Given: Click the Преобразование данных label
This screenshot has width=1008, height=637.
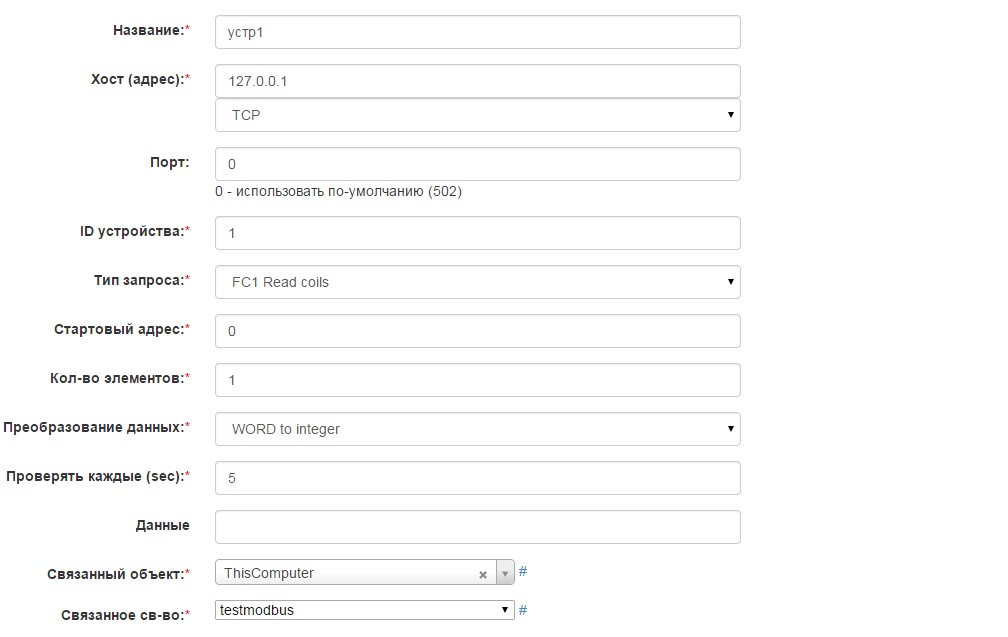Looking at the screenshot, I should (94, 428).
